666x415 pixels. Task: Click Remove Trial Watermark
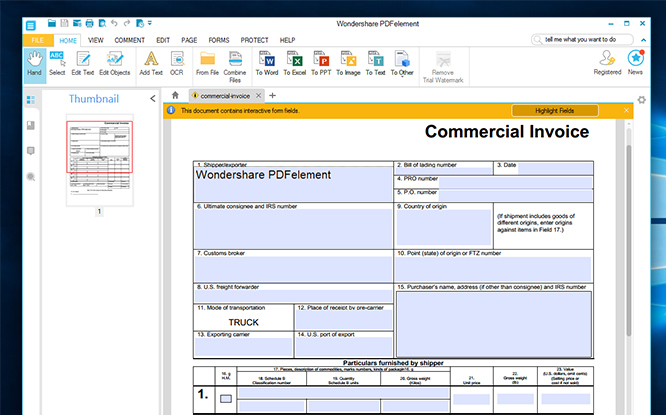(x=443, y=67)
